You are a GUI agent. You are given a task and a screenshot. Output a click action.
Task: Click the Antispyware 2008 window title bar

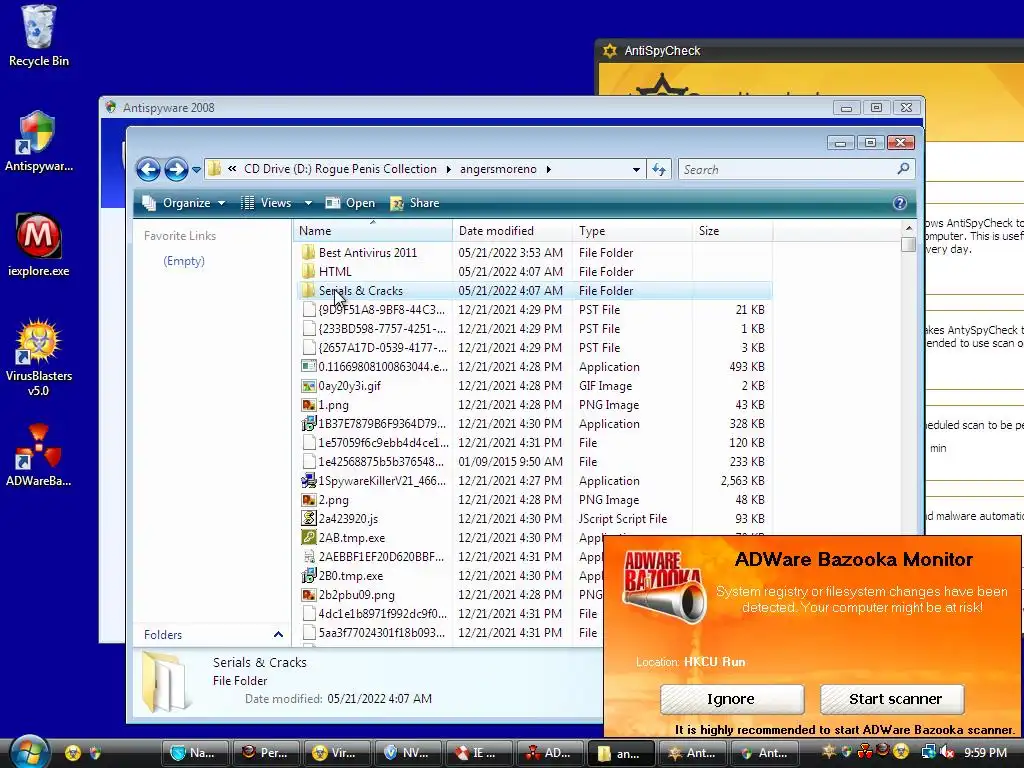(467, 108)
